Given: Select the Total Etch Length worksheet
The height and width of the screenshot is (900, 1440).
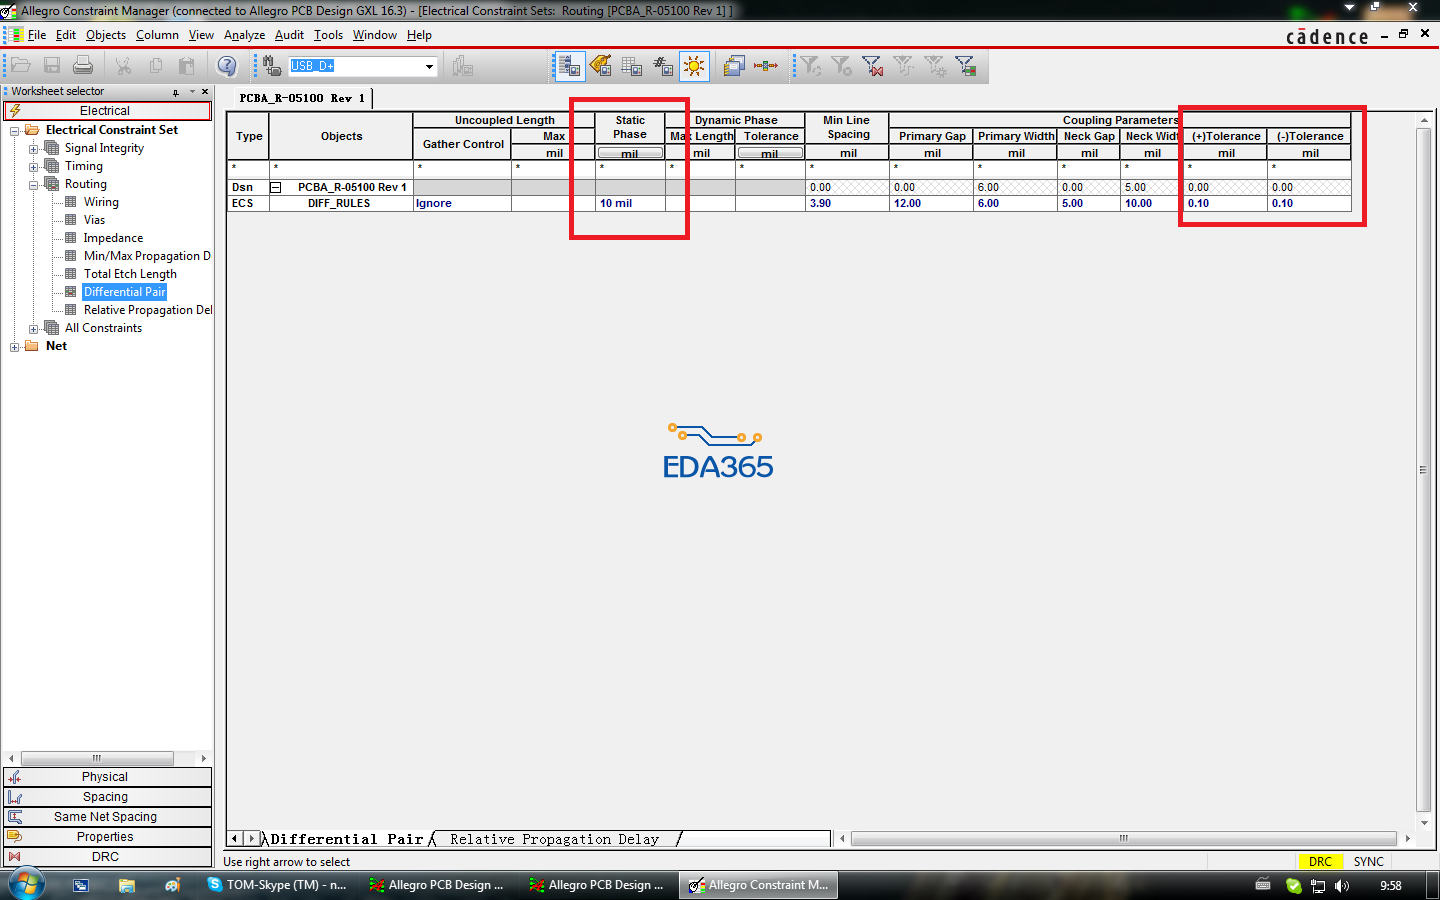Looking at the screenshot, I should [x=130, y=274].
